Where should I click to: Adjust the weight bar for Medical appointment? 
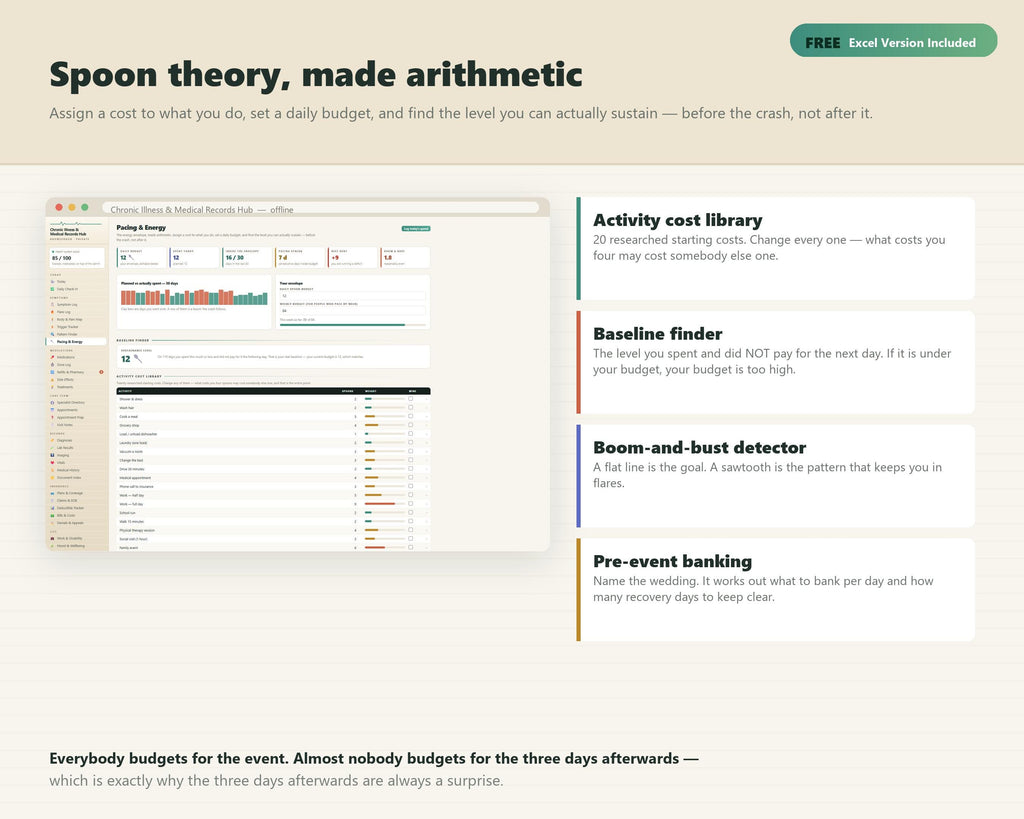coord(385,477)
